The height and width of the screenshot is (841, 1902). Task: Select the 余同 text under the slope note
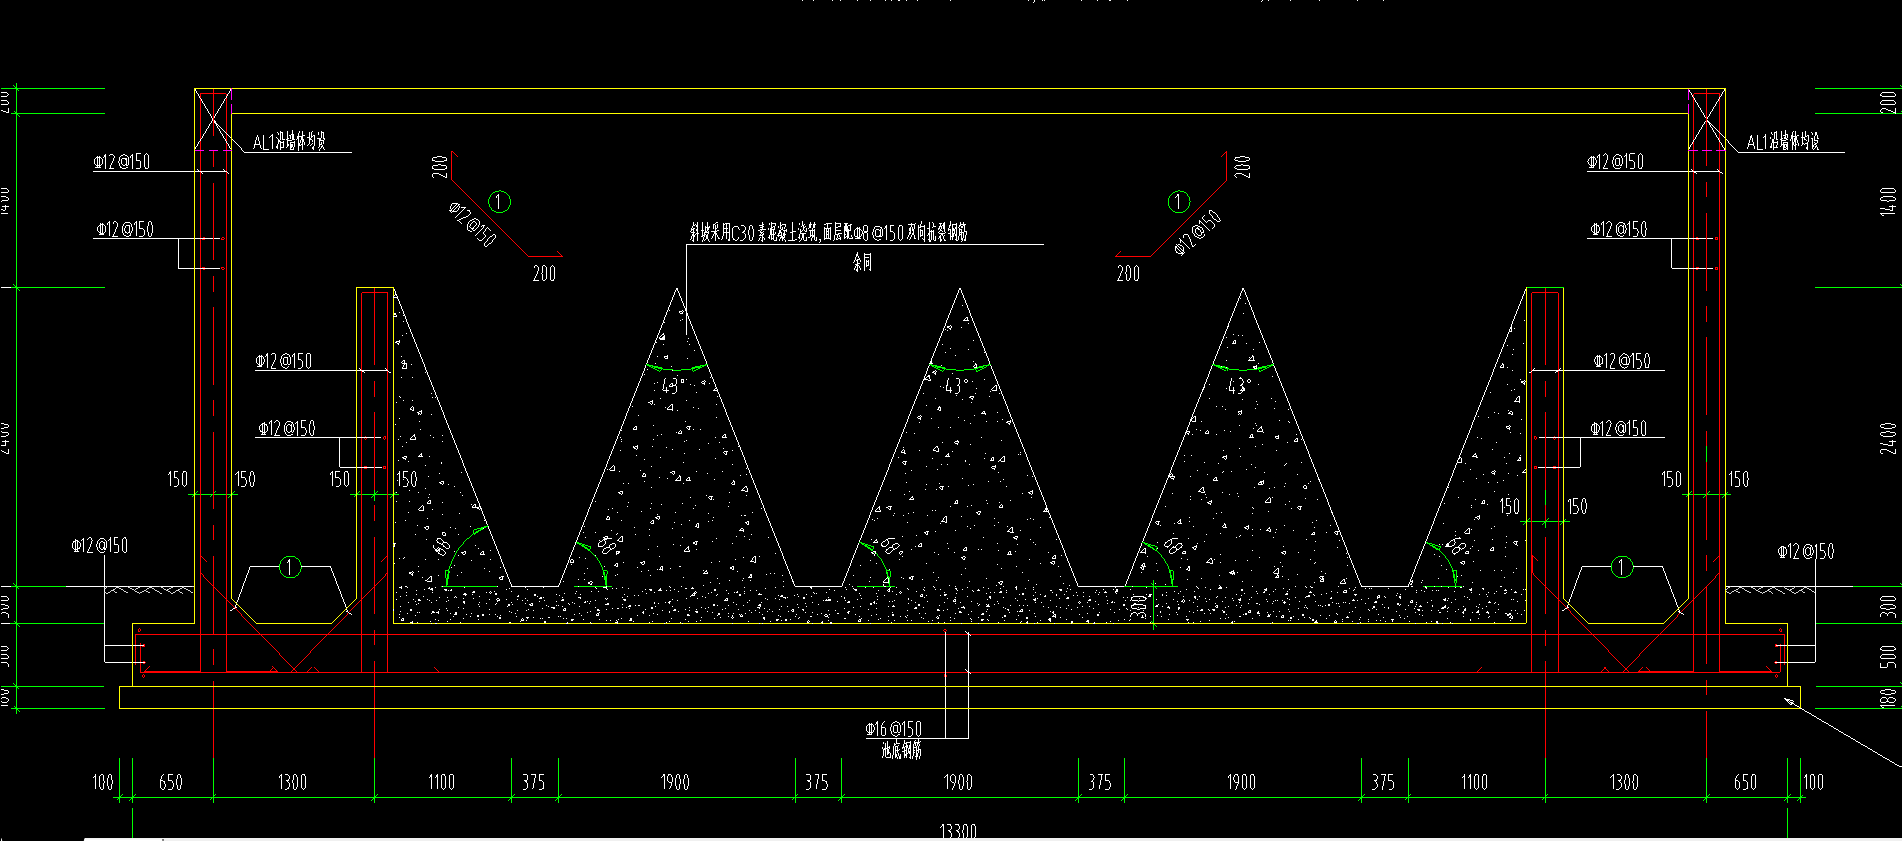(x=862, y=263)
